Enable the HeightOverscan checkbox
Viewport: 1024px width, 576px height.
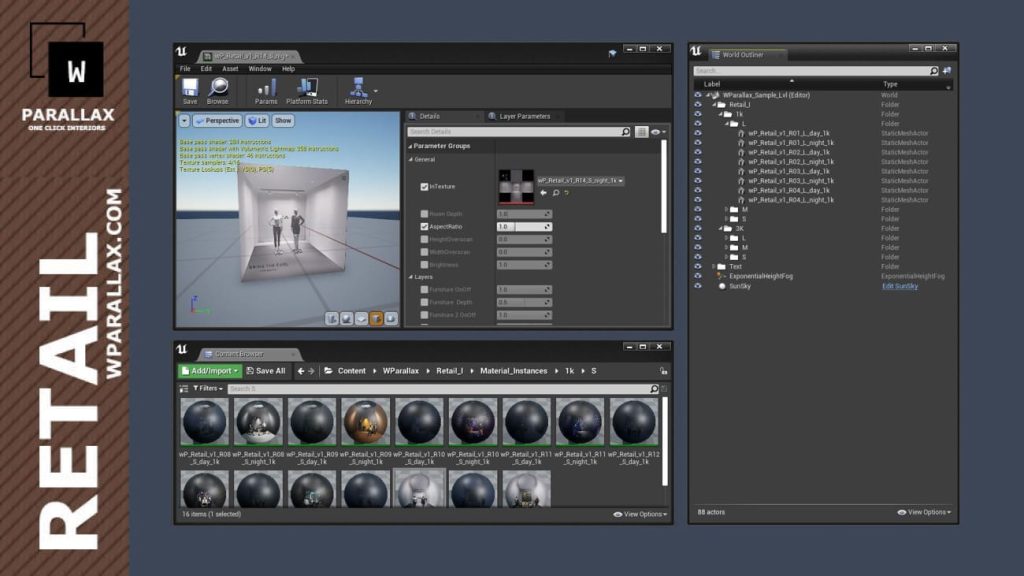[x=424, y=239]
